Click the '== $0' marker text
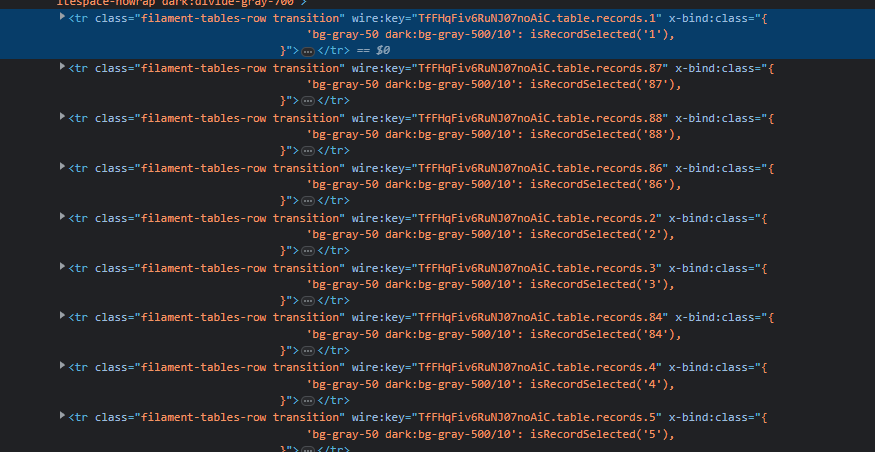The width and height of the screenshot is (875, 452). pos(373,51)
